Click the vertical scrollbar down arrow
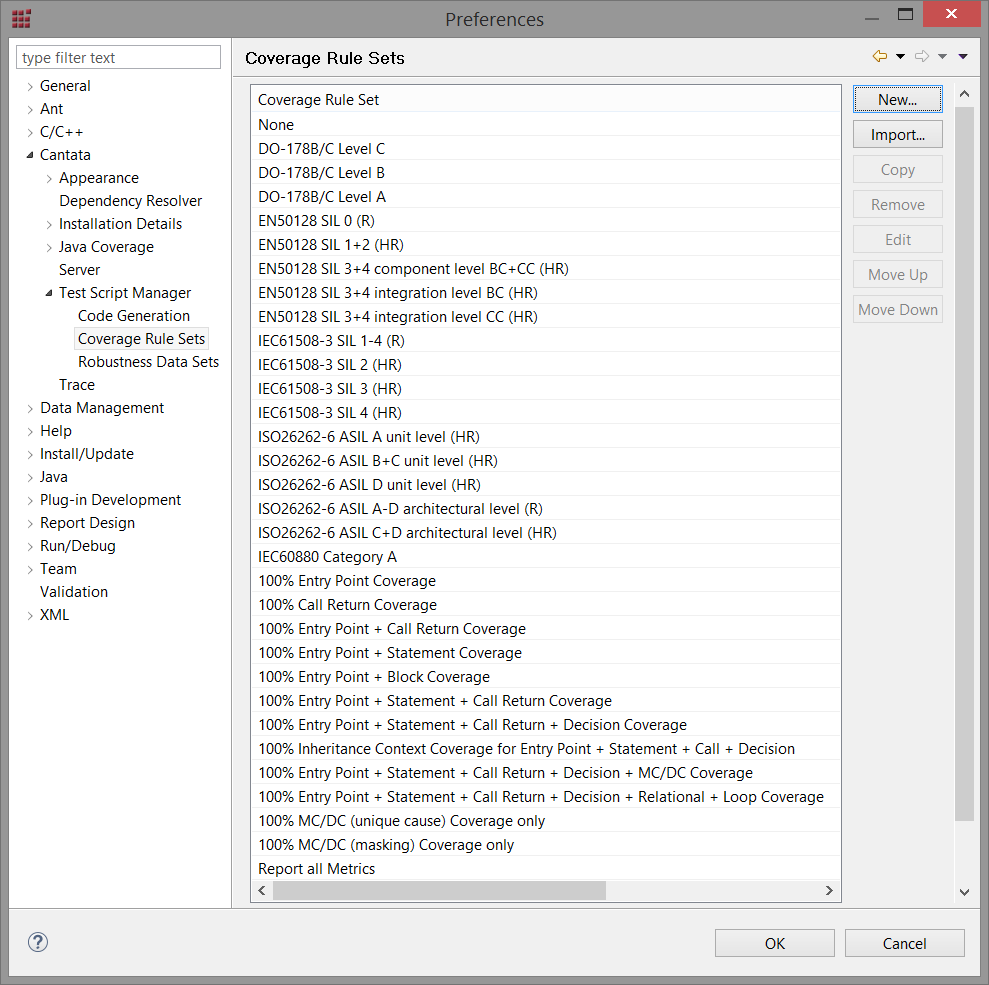Screen dimensions: 989x985 click(964, 892)
